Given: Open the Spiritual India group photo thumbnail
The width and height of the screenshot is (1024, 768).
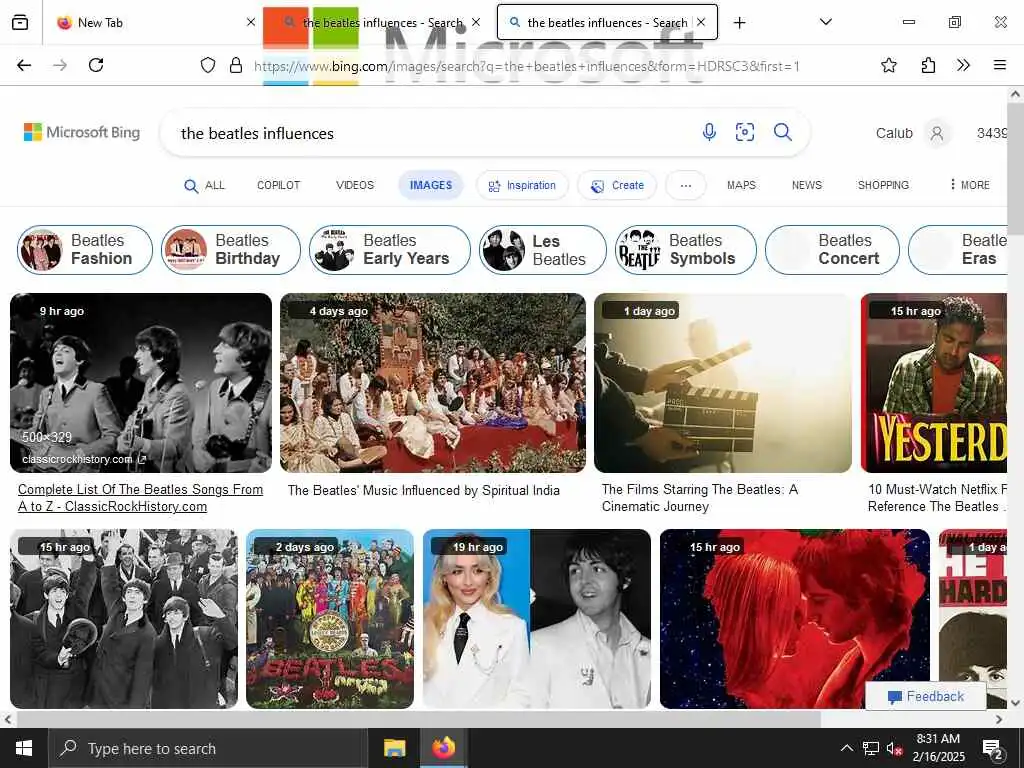Looking at the screenshot, I should (432, 383).
